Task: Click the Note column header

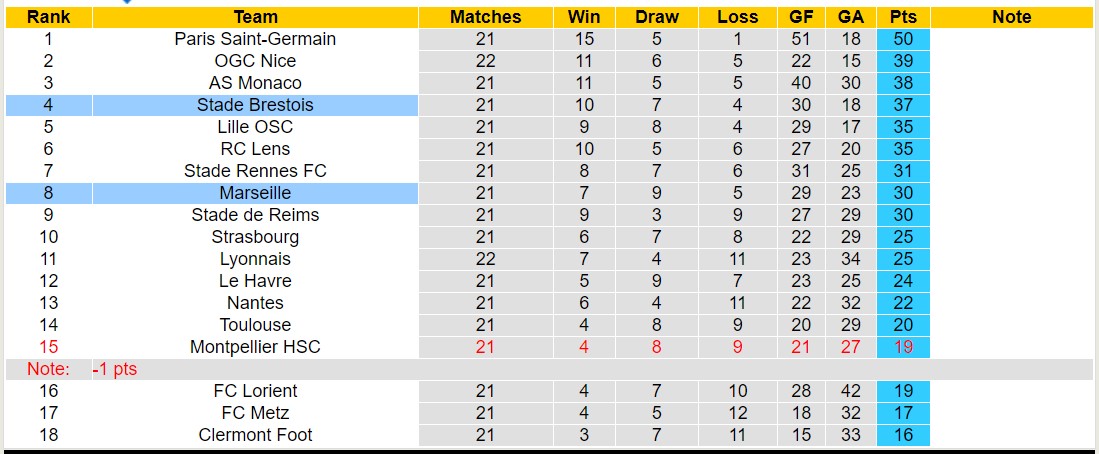Action: click(1012, 17)
